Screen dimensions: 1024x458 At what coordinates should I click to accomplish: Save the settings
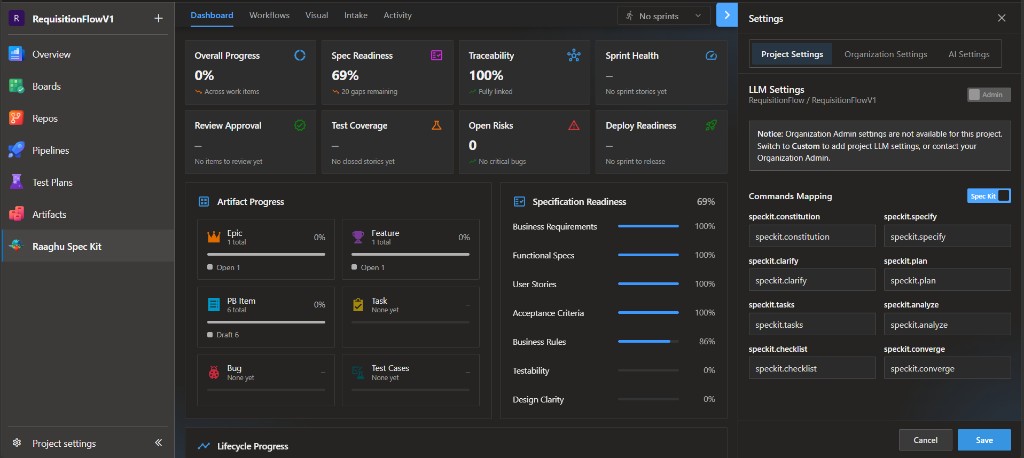coord(984,440)
